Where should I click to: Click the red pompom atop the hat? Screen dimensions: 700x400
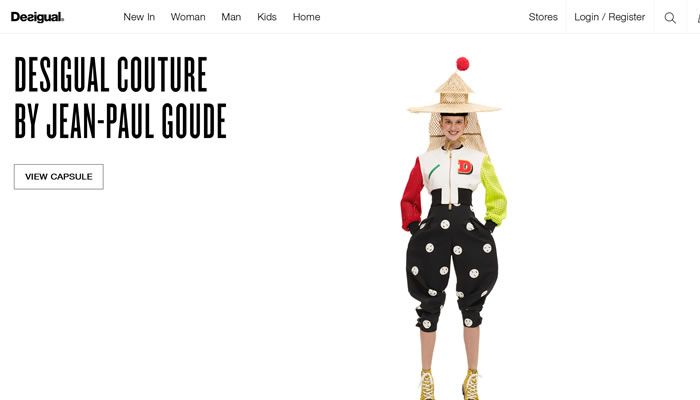pyautogui.click(x=462, y=64)
